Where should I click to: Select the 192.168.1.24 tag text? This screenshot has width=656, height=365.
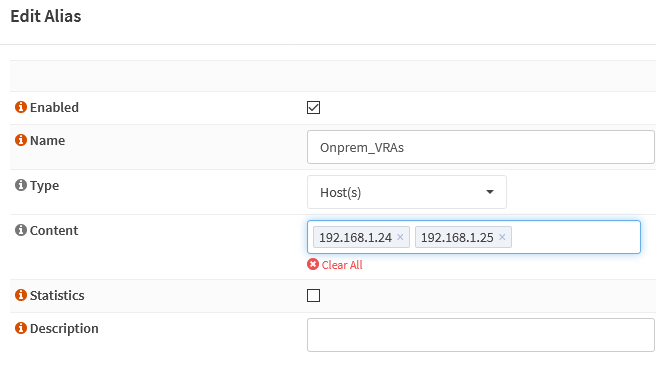click(x=355, y=237)
